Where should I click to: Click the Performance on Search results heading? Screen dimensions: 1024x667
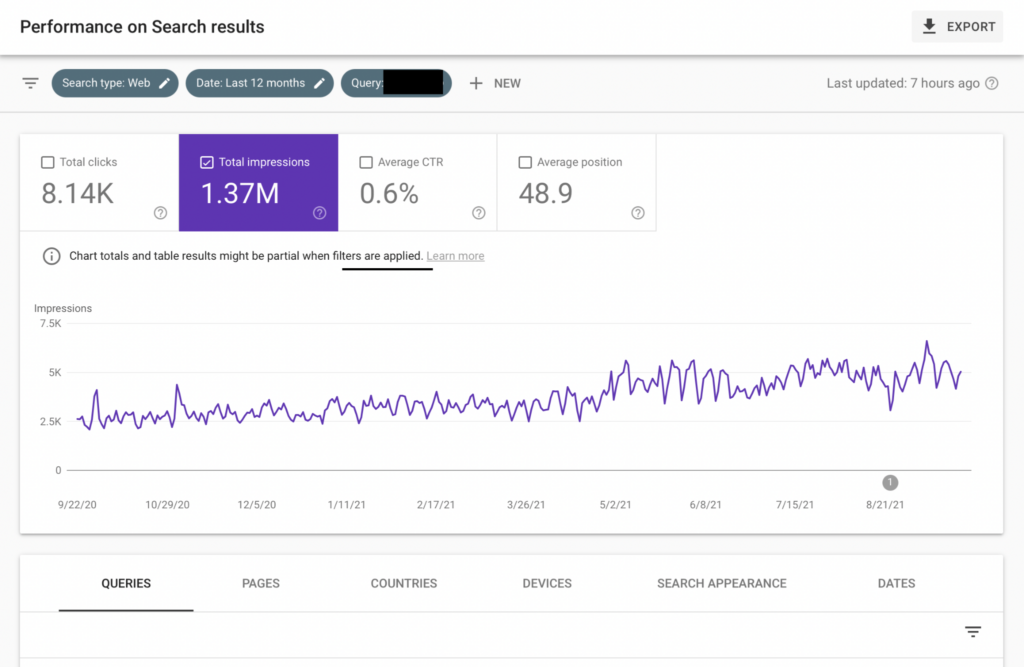tap(142, 27)
